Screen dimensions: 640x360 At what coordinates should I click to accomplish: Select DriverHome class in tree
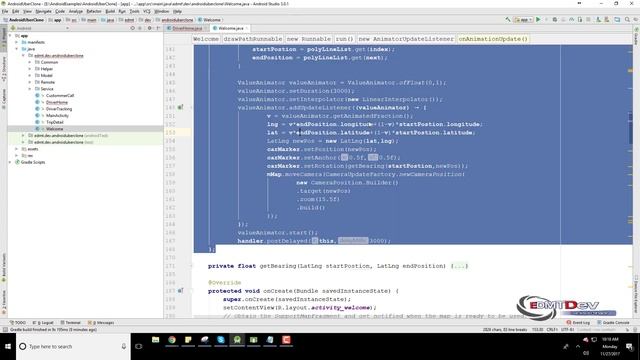tap(57, 102)
